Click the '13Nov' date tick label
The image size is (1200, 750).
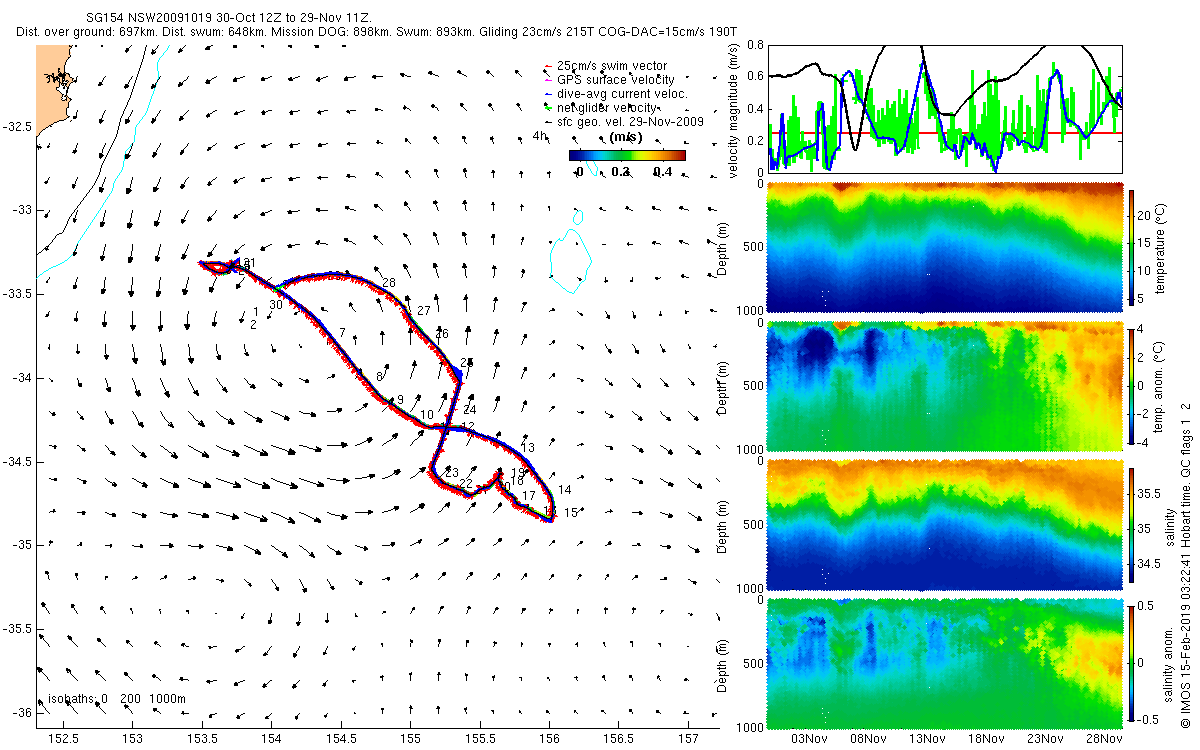[x=927, y=738]
